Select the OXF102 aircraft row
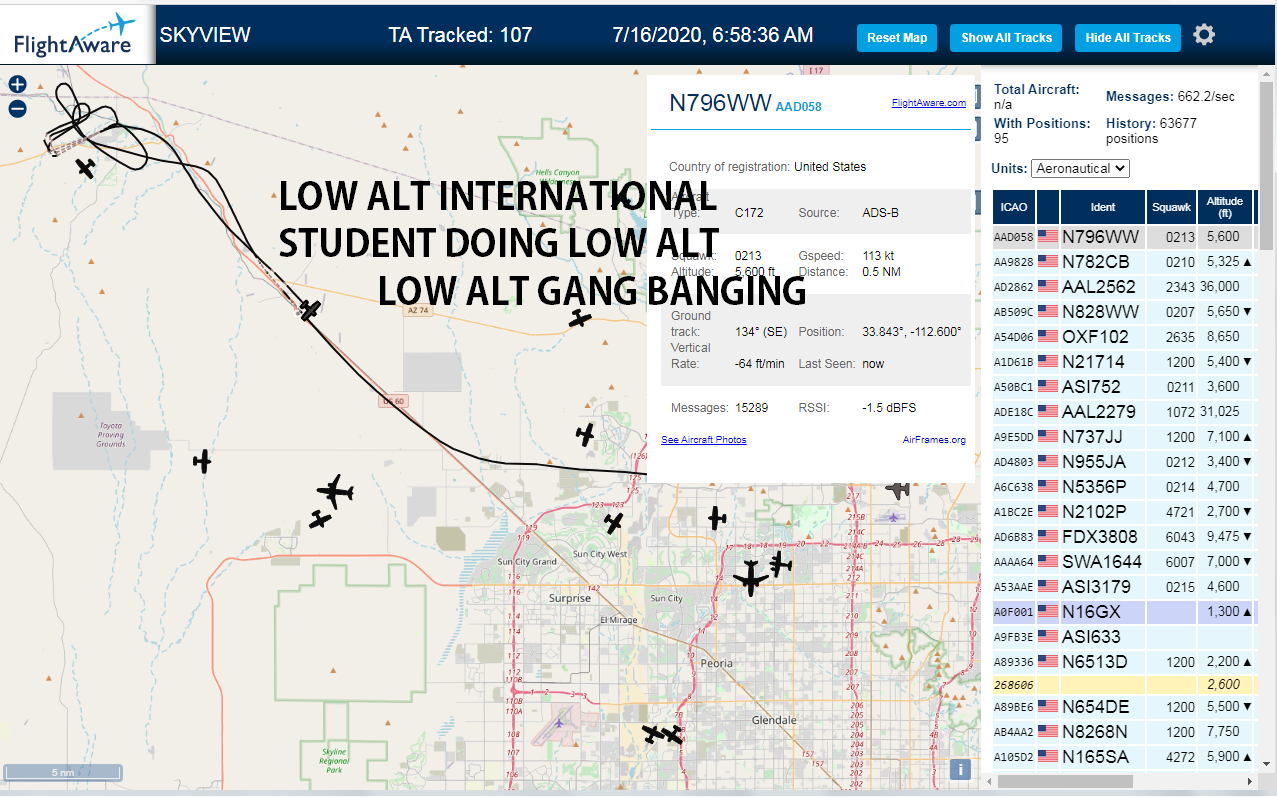The image size is (1277, 797). point(1124,337)
